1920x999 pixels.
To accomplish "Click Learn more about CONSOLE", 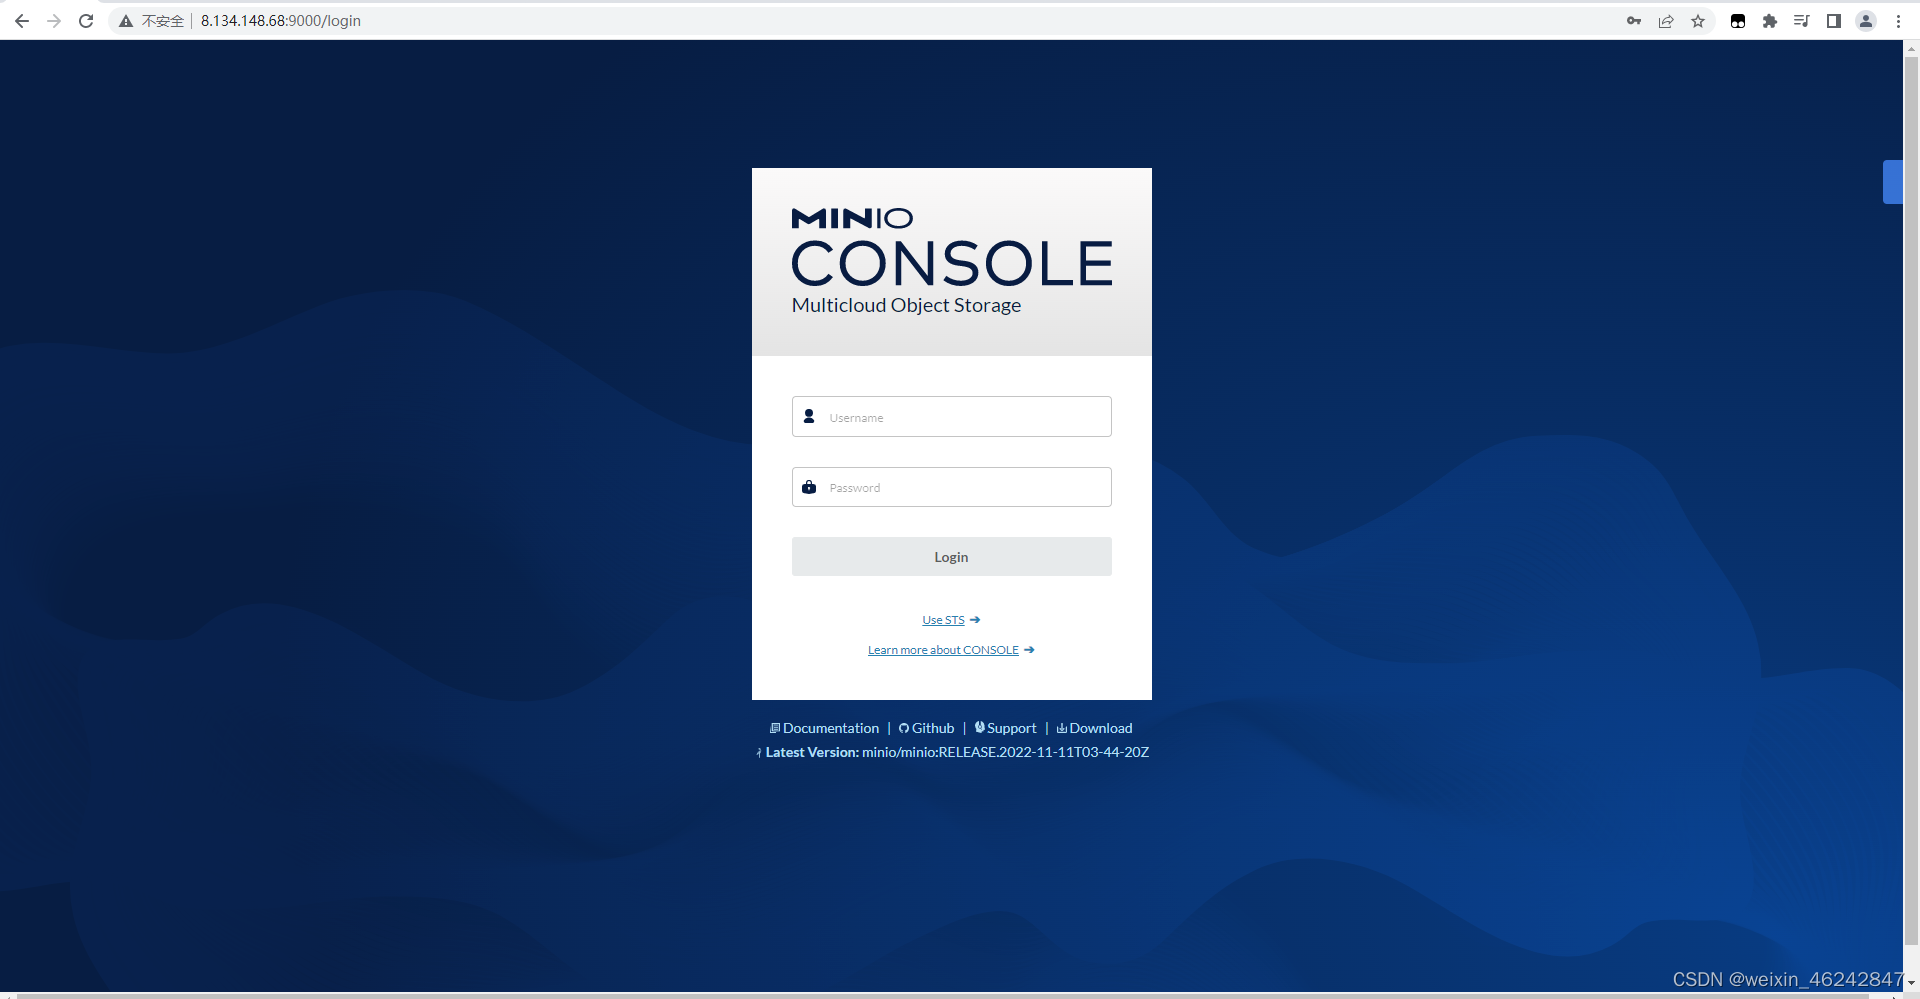I will pos(943,649).
